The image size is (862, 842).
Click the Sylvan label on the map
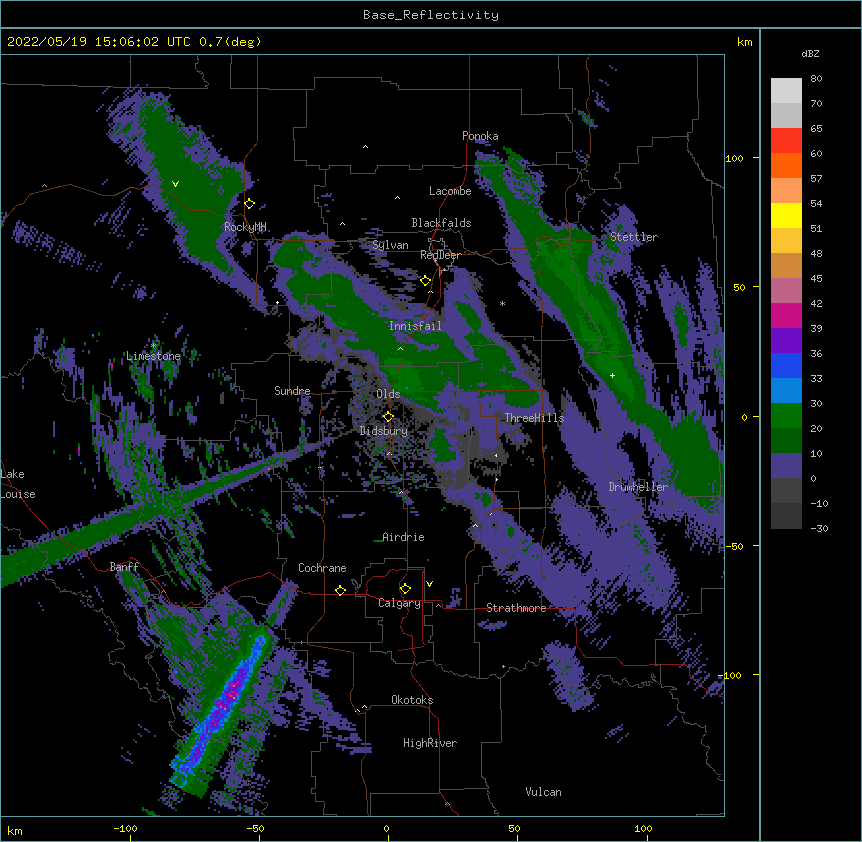[390, 245]
